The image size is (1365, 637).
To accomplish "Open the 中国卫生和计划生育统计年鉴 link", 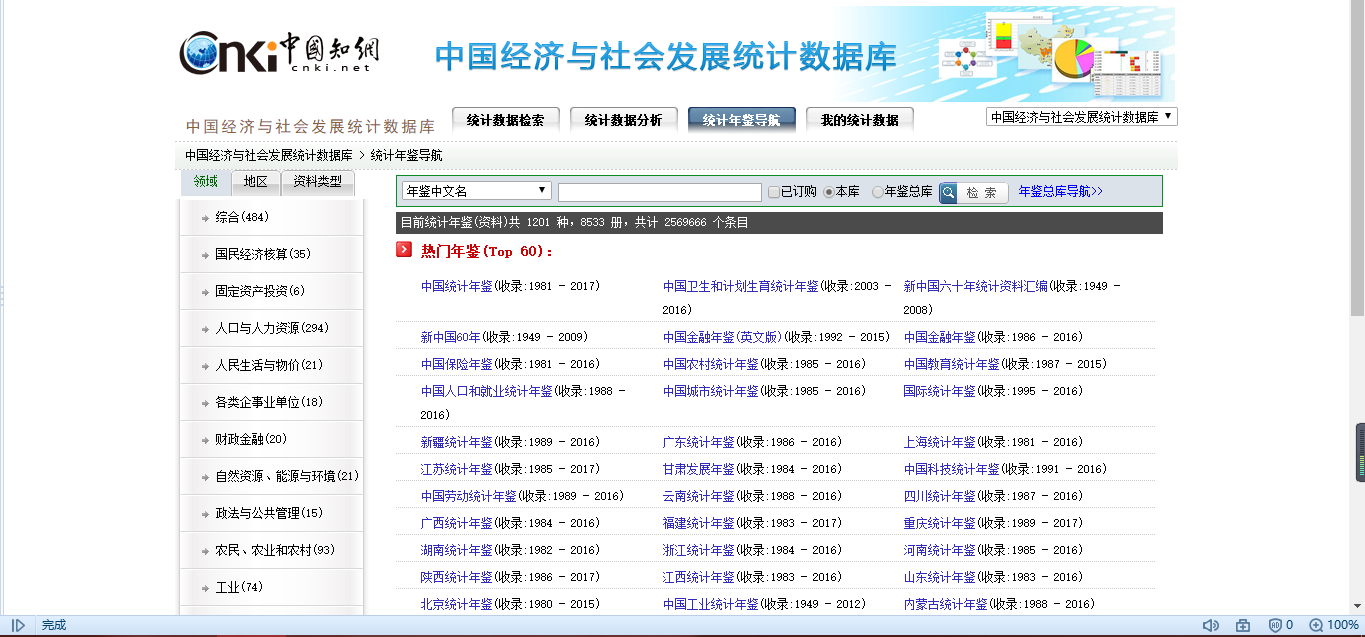I will (x=741, y=286).
